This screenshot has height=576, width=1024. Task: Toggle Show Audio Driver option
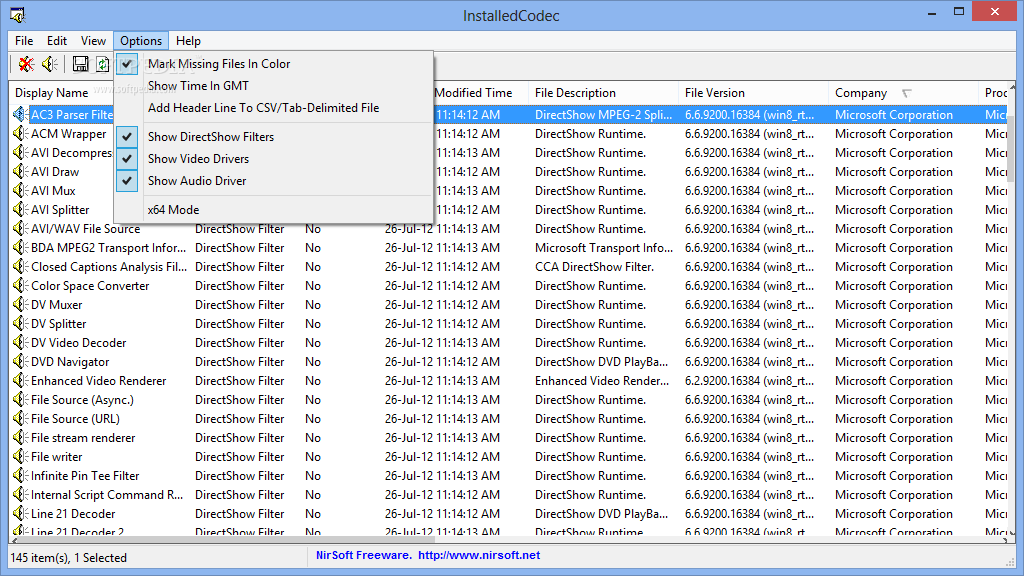274,181
